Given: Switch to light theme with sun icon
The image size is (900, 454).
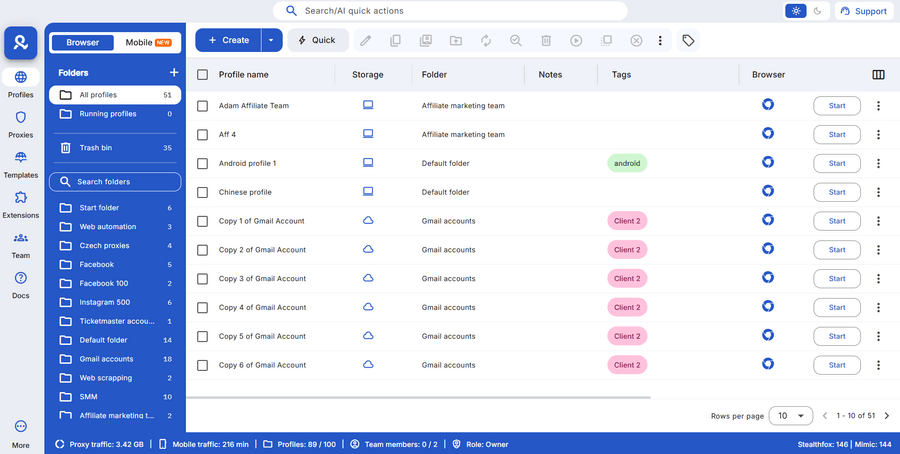Looking at the screenshot, I should (x=796, y=11).
